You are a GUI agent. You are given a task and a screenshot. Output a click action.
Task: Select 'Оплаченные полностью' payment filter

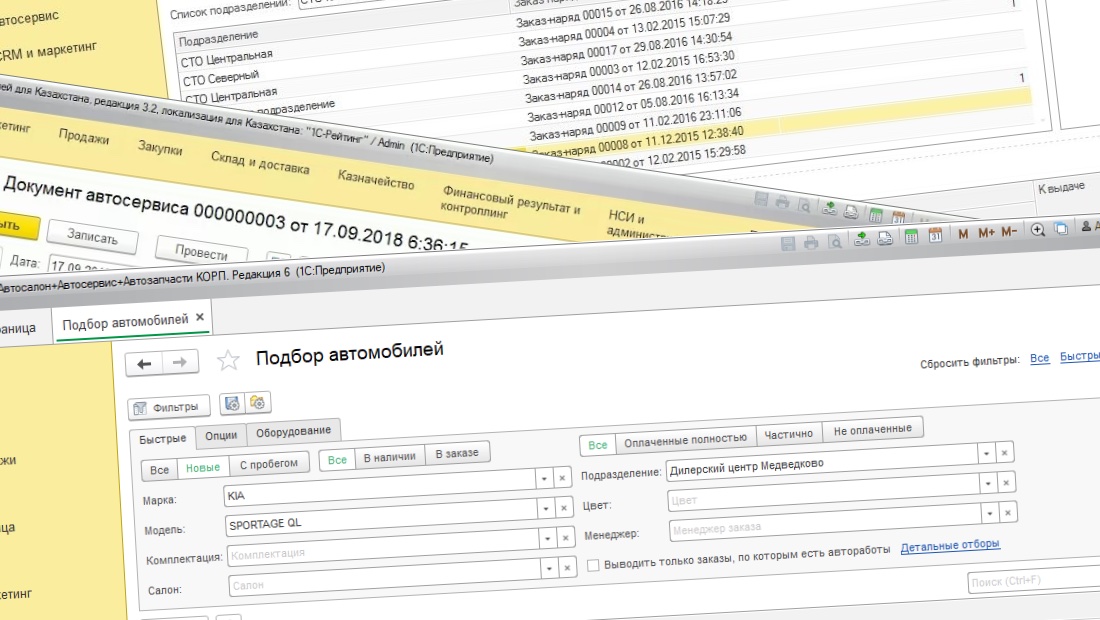pyautogui.click(x=685, y=439)
